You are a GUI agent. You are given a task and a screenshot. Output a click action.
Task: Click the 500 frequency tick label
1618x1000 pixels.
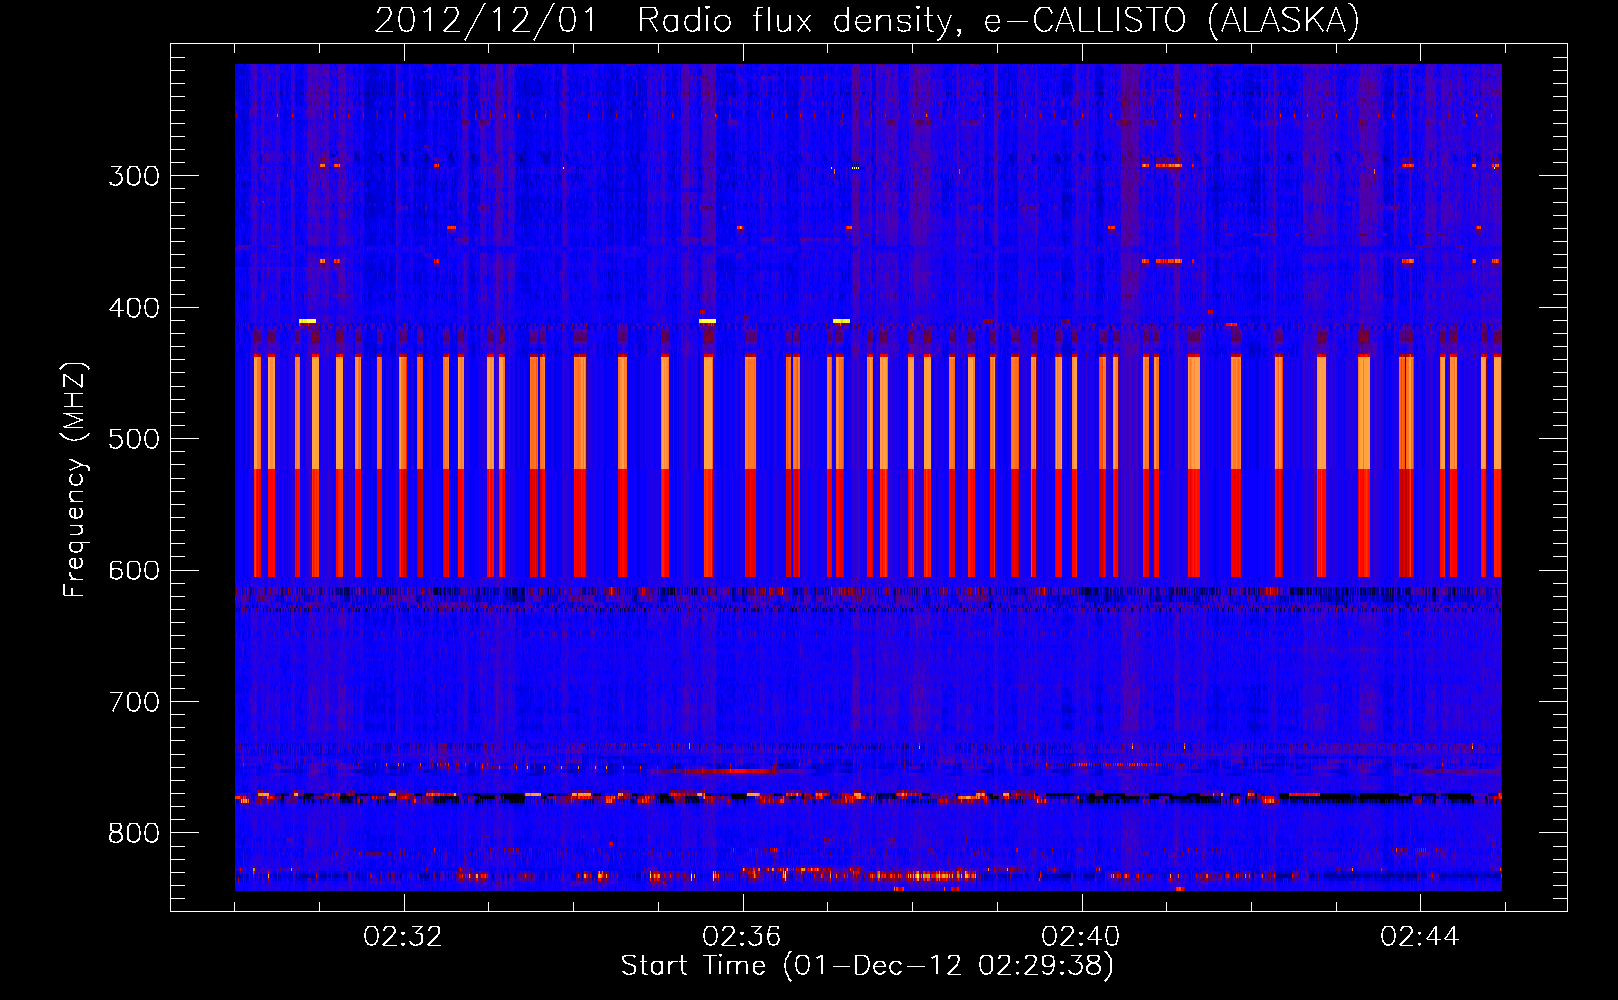(x=134, y=439)
